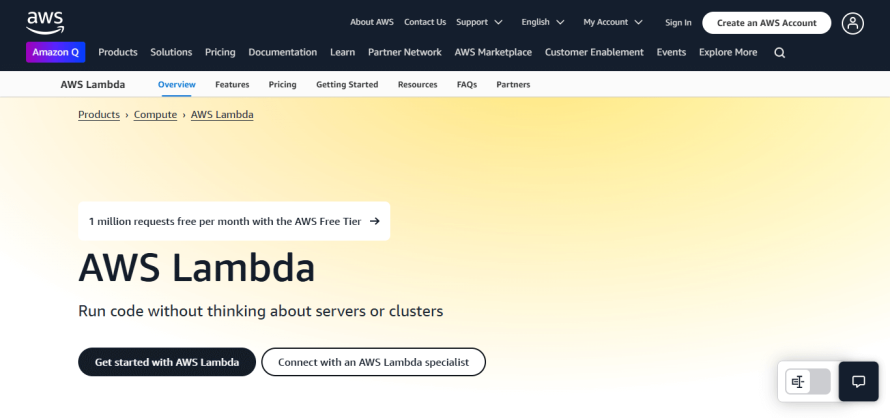The width and height of the screenshot is (890, 418).
Task: Open the Solutions menu
Action: coord(171,52)
